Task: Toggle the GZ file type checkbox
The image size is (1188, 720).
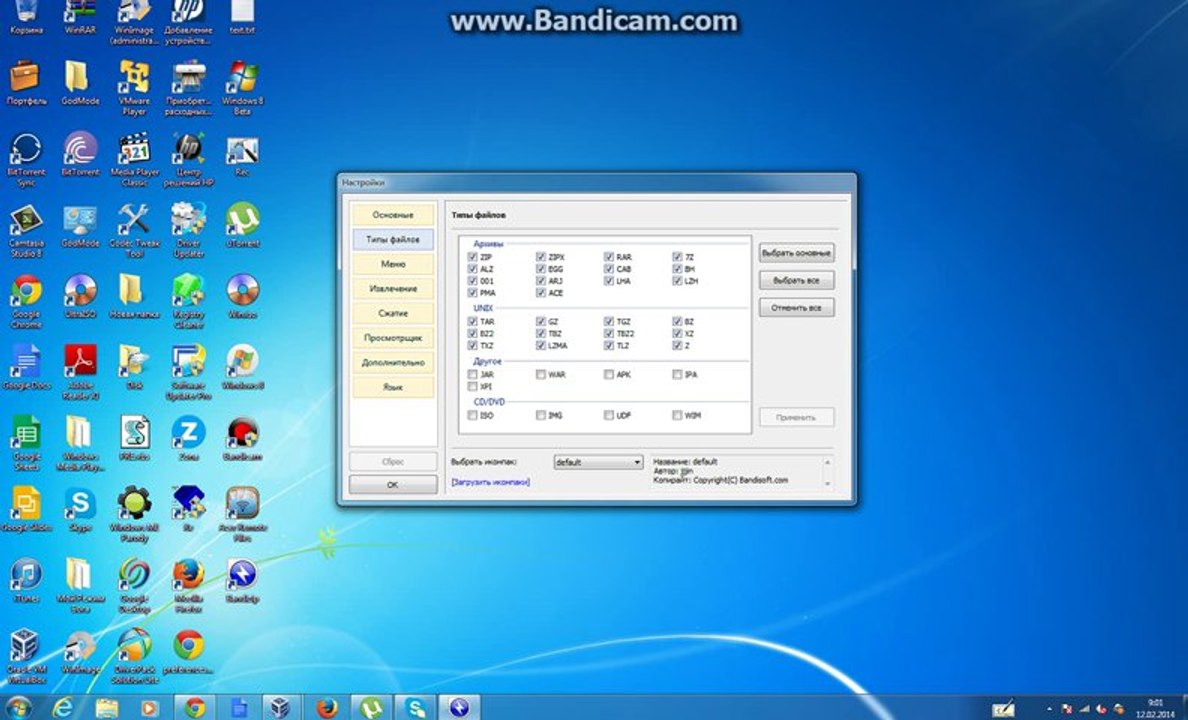Action: (540, 321)
